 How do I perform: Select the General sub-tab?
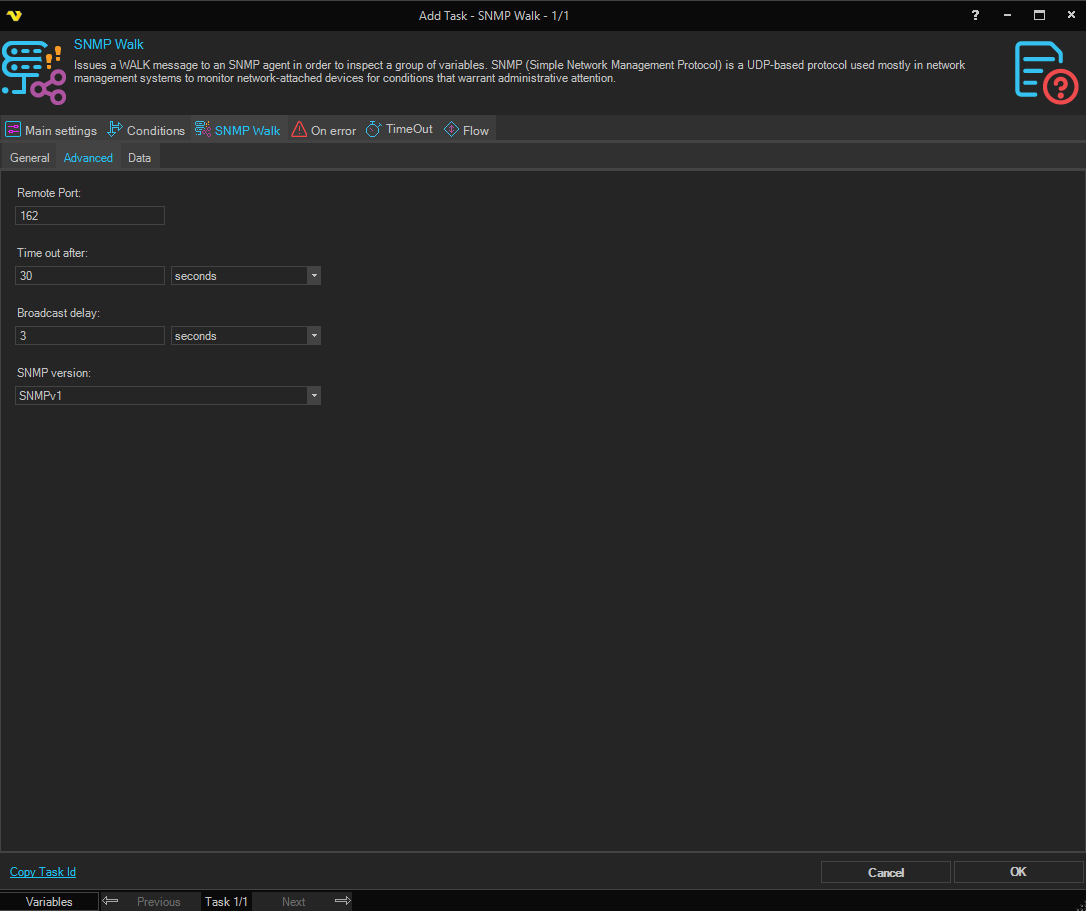pos(30,158)
